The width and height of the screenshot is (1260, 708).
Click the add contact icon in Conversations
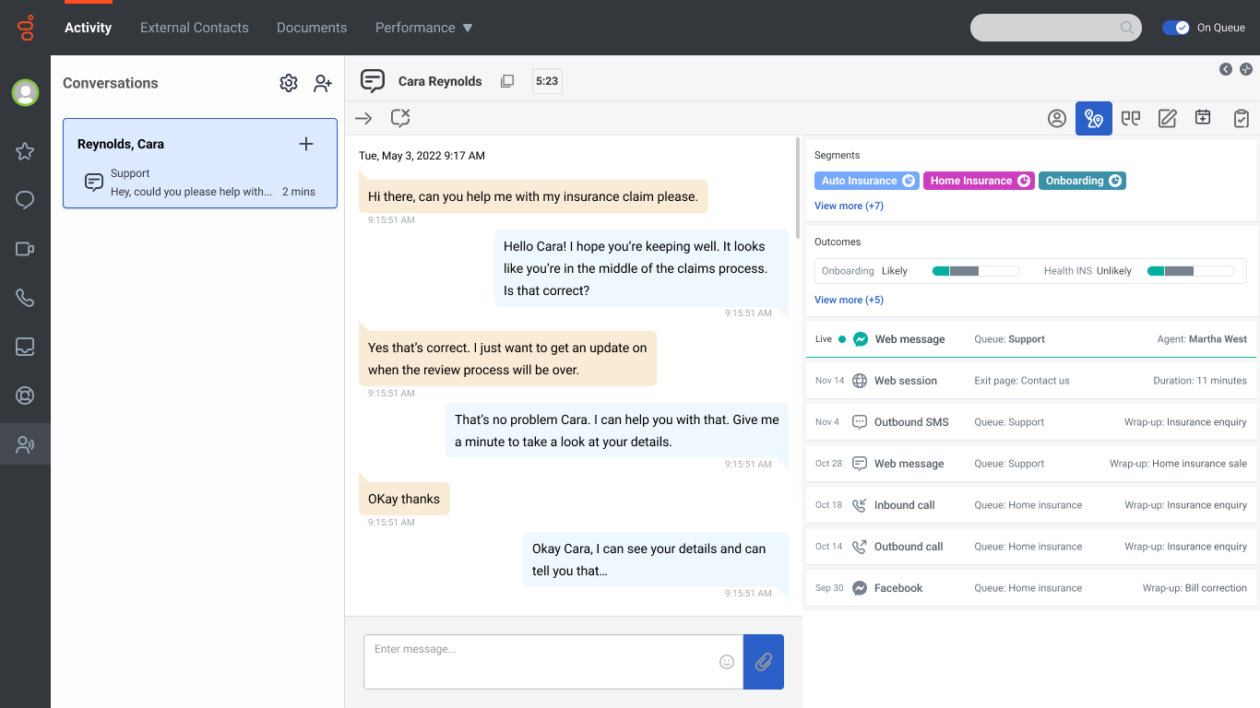[x=322, y=83]
